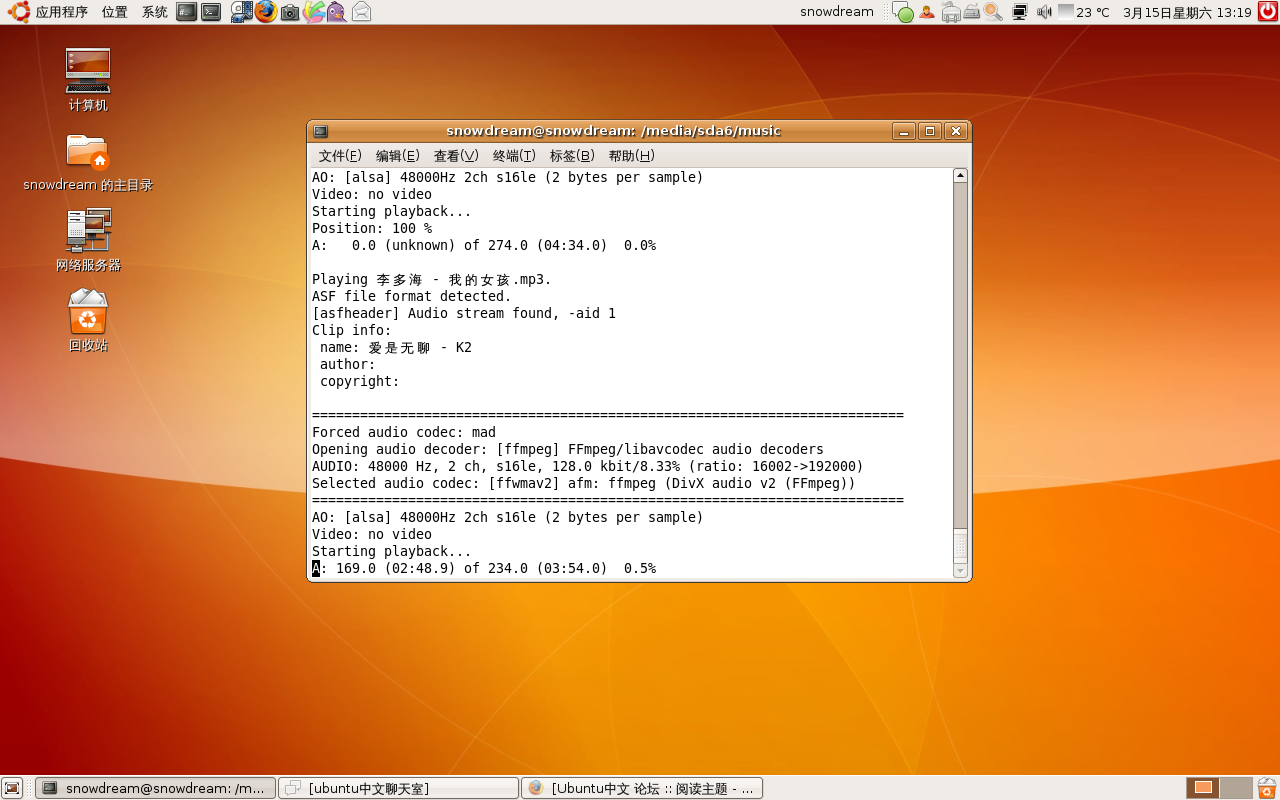Screen dimensions: 1280x800
Task: Click the 'Clip info:' line
Action: 352,330
